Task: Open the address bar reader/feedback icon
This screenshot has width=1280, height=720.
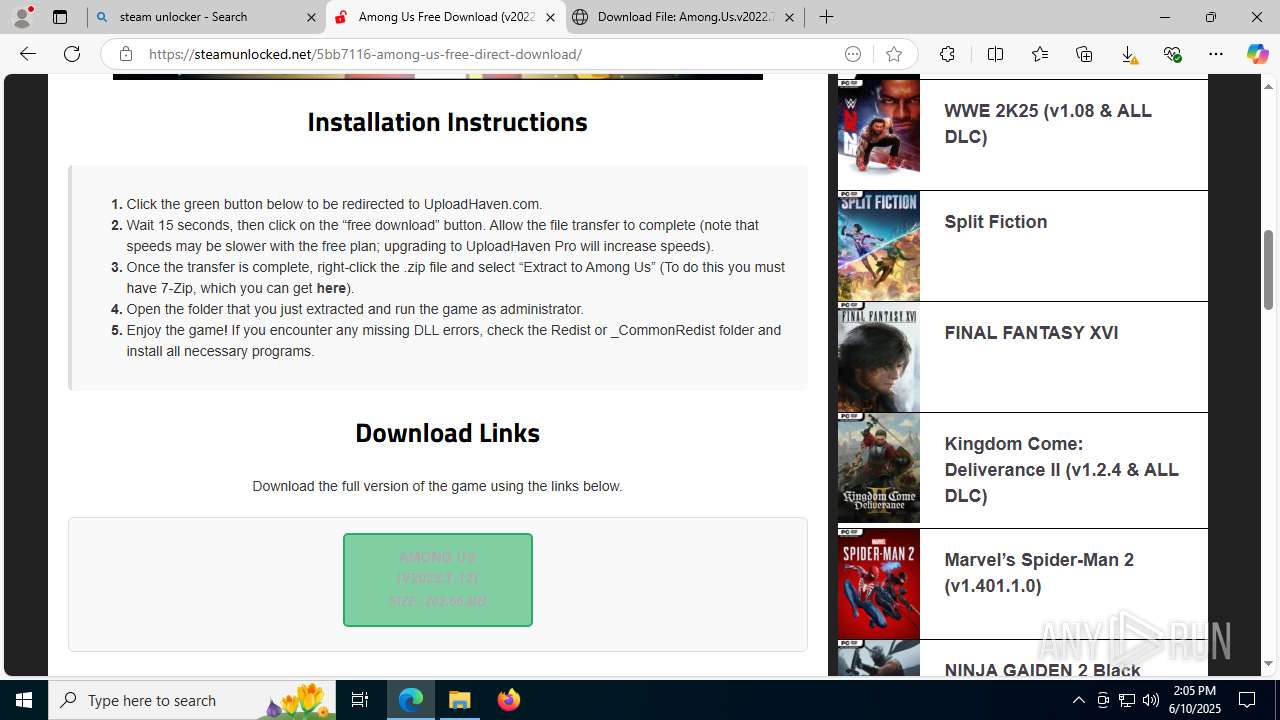Action: [x=853, y=54]
